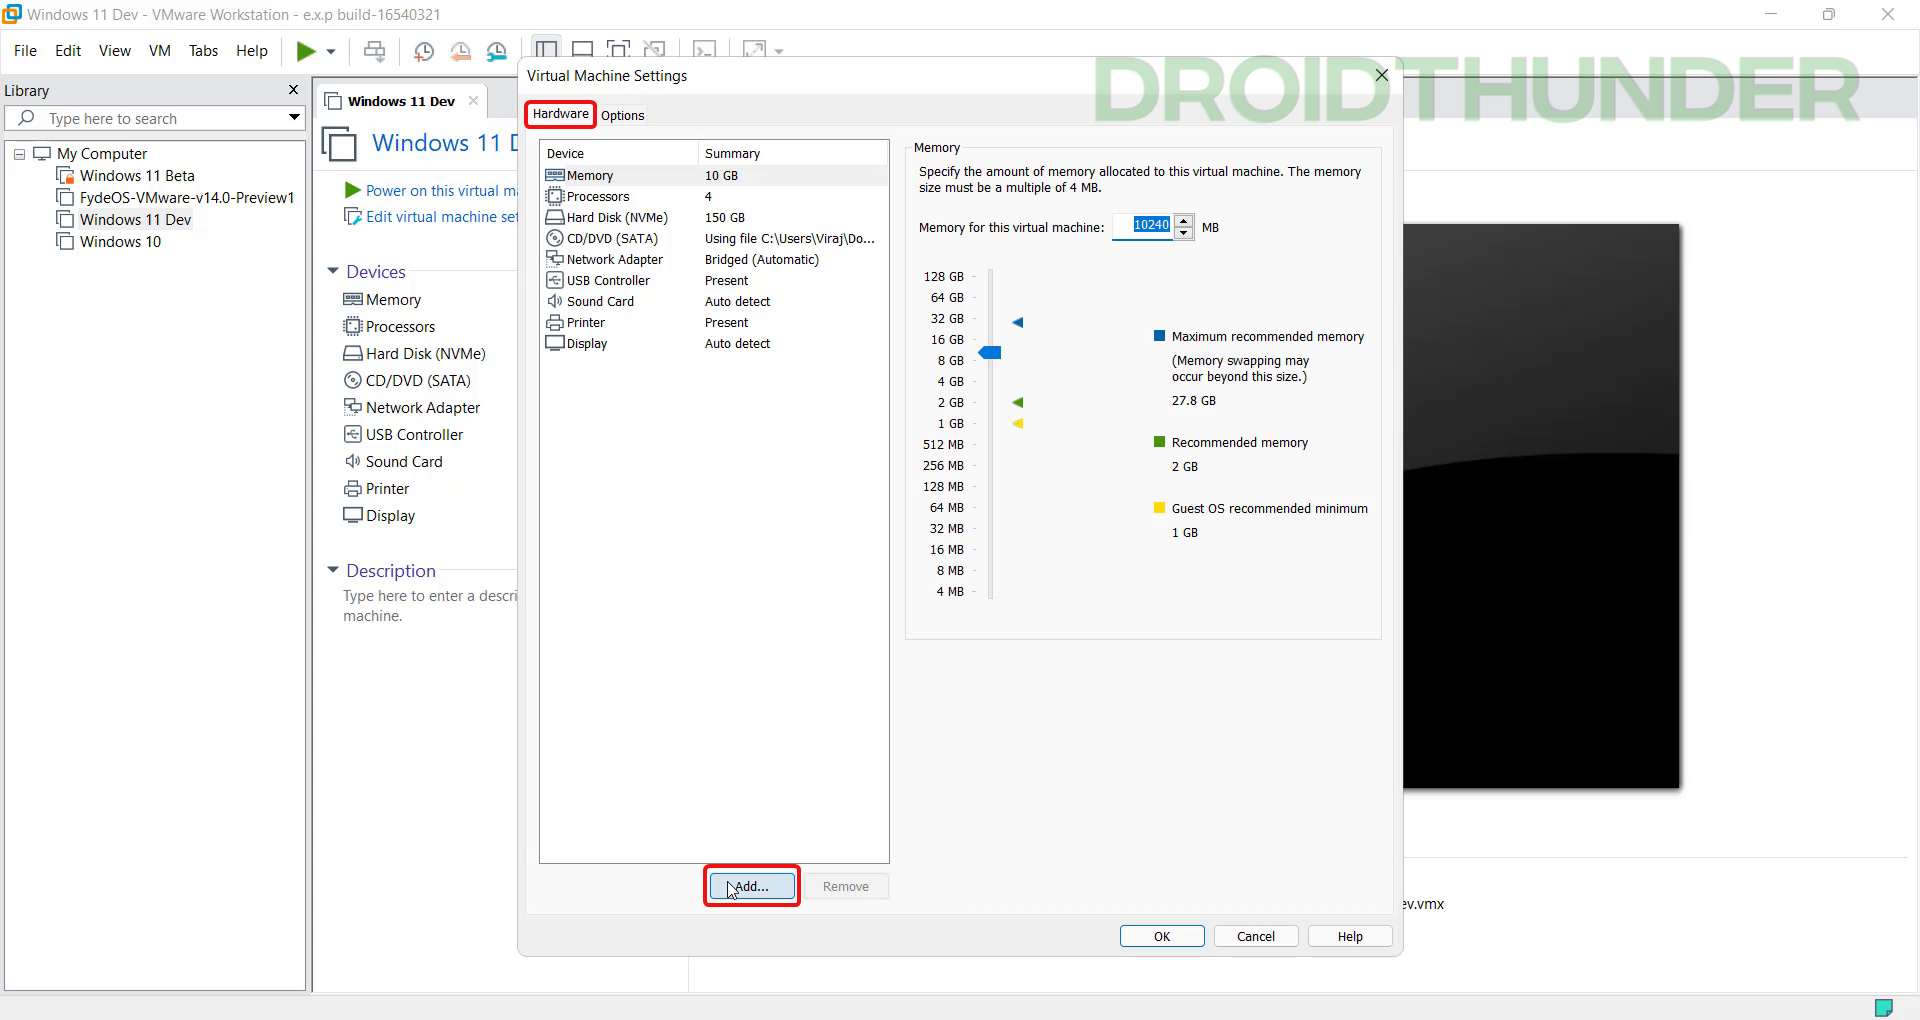Click CD/DVD (SATA) under Devices
Viewport: 1920px width, 1020px height.
pos(407,381)
